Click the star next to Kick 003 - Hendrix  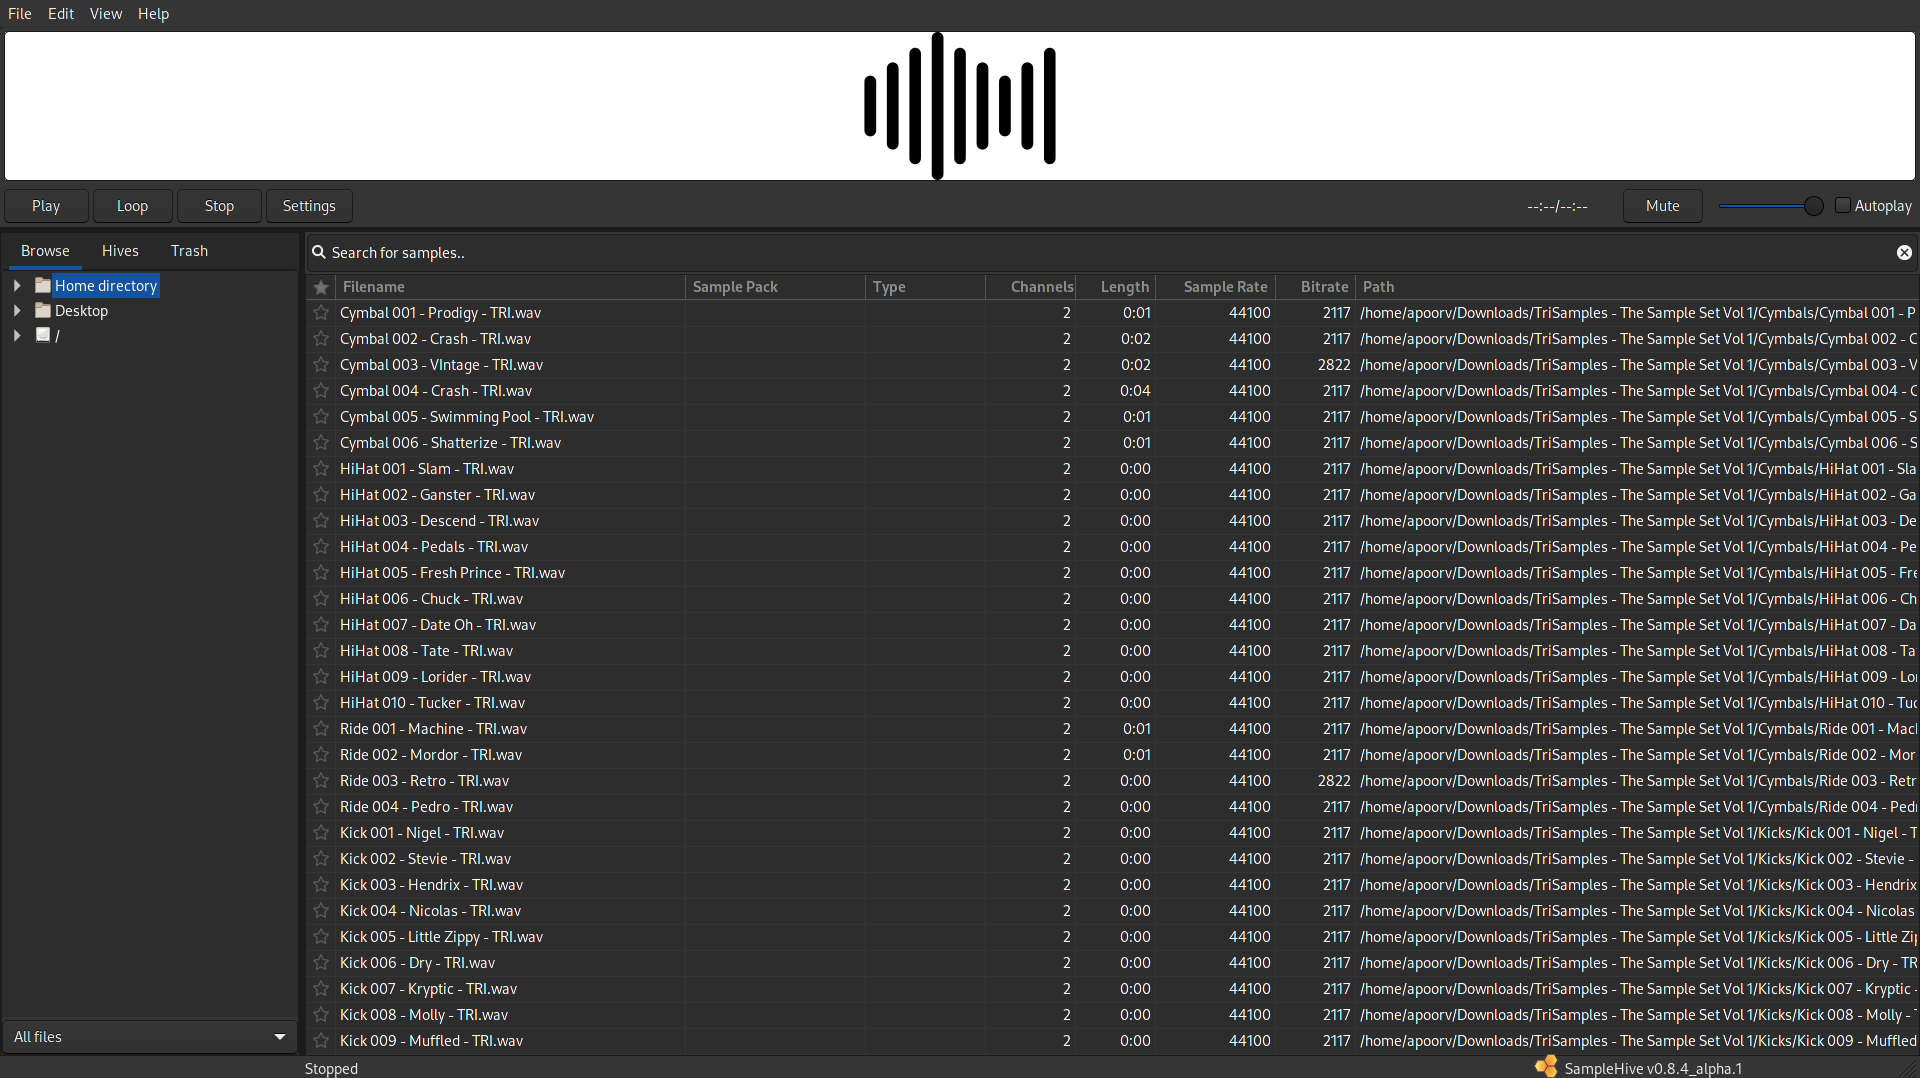pyautogui.click(x=321, y=885)
